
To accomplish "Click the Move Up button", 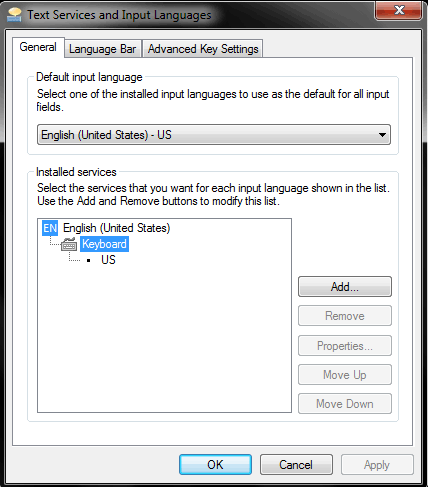I will tap(345, 375).
